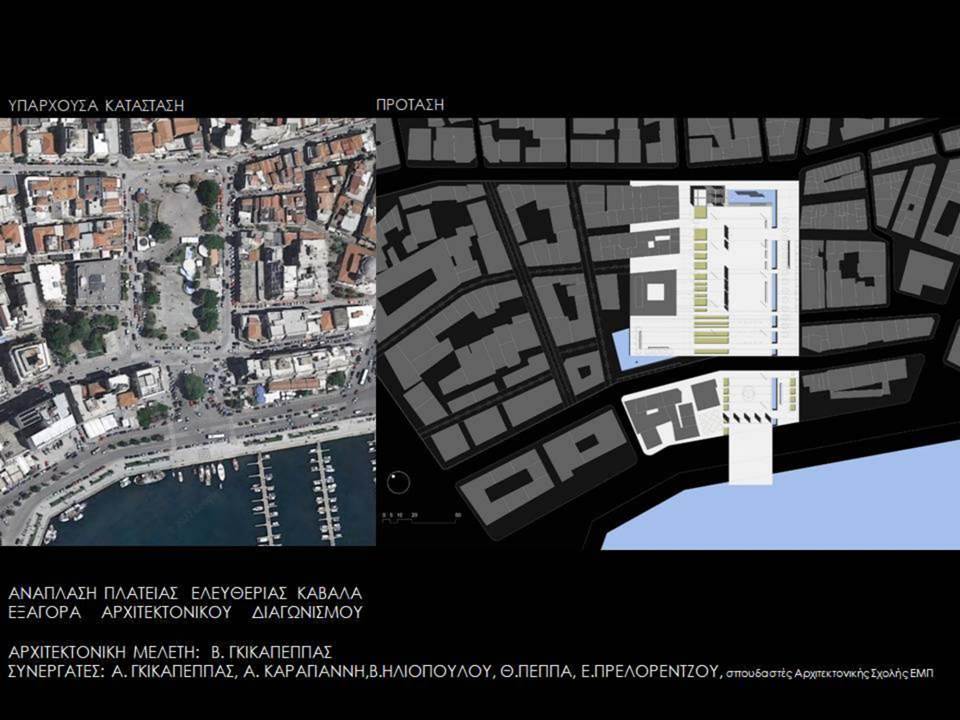Click the 'ΕΞΑΓΟΡΑ ΑΡΧΙΤΕΚΤΟΝΙΚΟΥ ΔΙΑΓΩΝΙΣΜΟΥ' line
This screenshot has width=960, height=720.
coord(186,612)
